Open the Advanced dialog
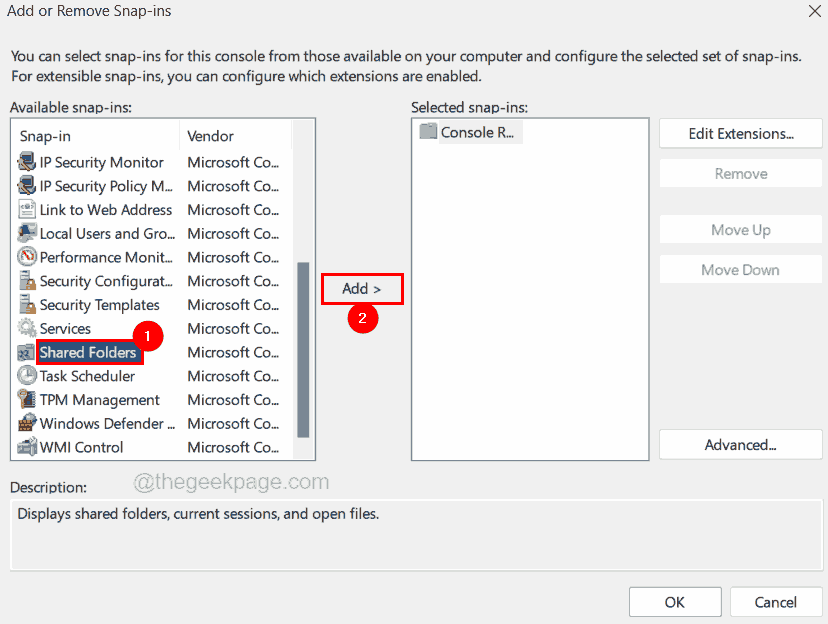Image resolution: width=828 pixels, height=624 pixels. point(740,444)
